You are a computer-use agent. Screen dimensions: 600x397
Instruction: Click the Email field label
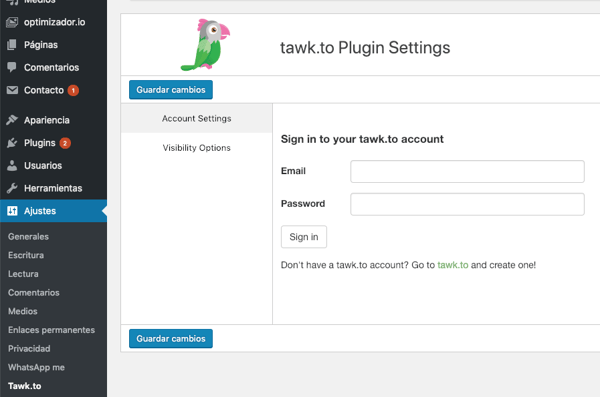(x=293, y=171)
